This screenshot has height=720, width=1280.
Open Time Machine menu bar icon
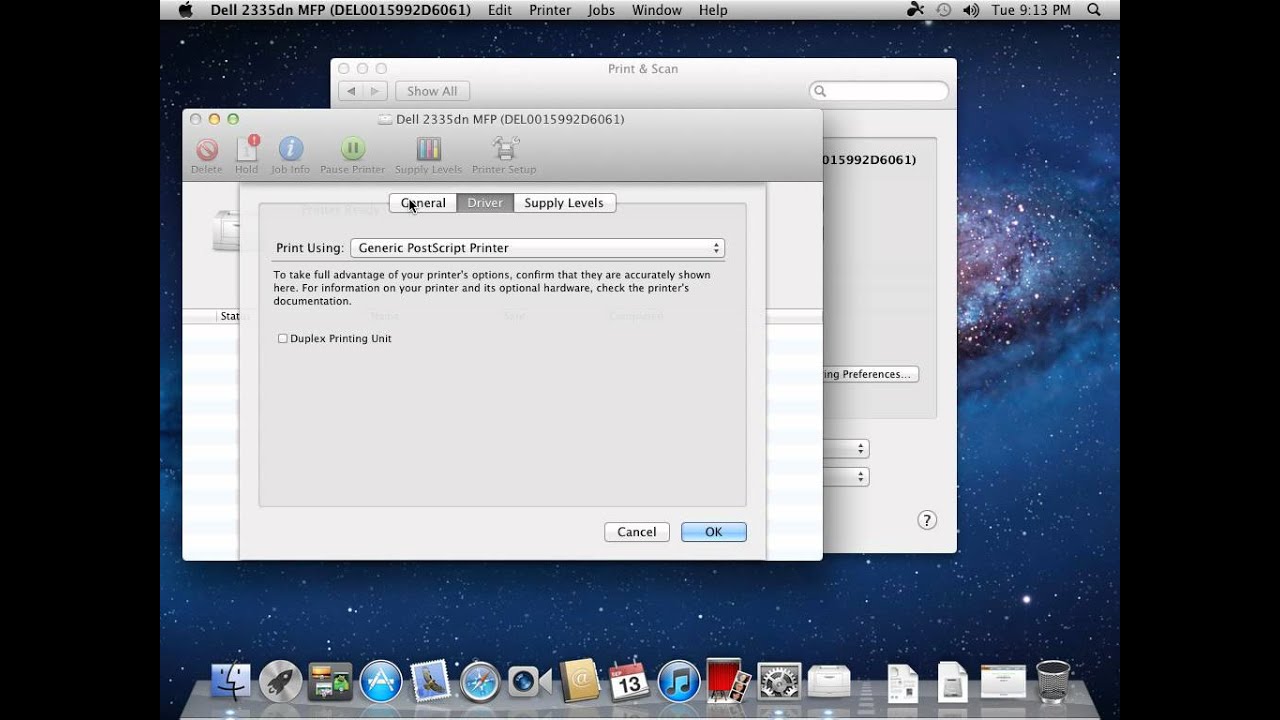pos(943,10)
